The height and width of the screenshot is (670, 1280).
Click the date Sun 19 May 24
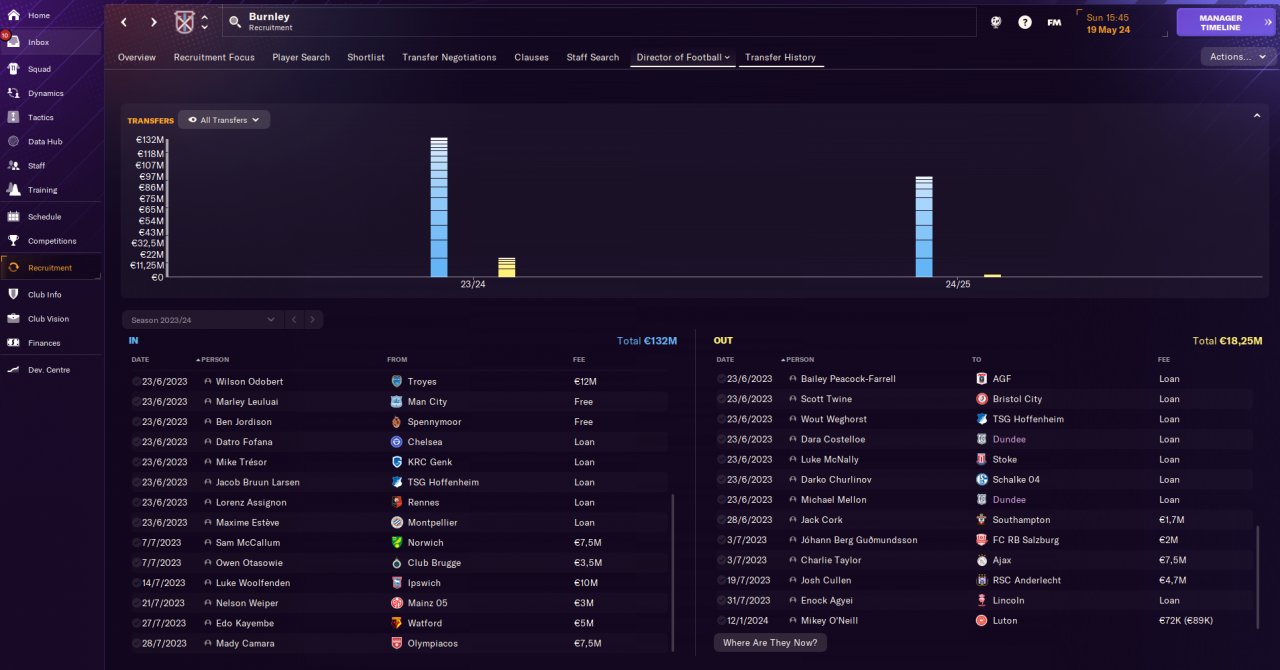(1108, 24)
